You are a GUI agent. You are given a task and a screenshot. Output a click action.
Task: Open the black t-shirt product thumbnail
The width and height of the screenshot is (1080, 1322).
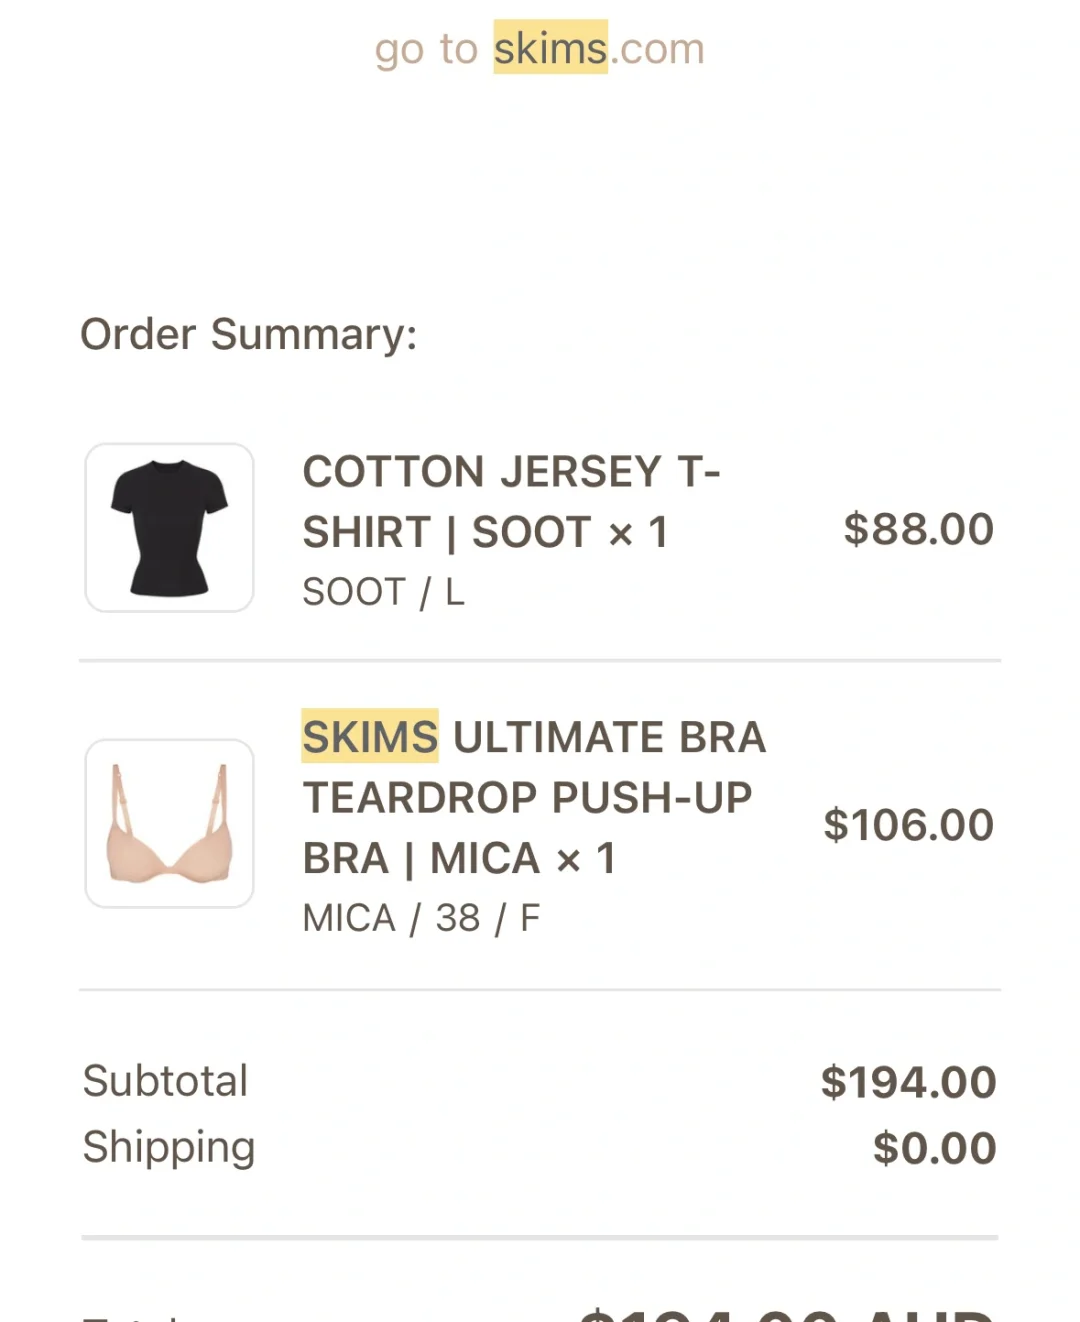170,528
